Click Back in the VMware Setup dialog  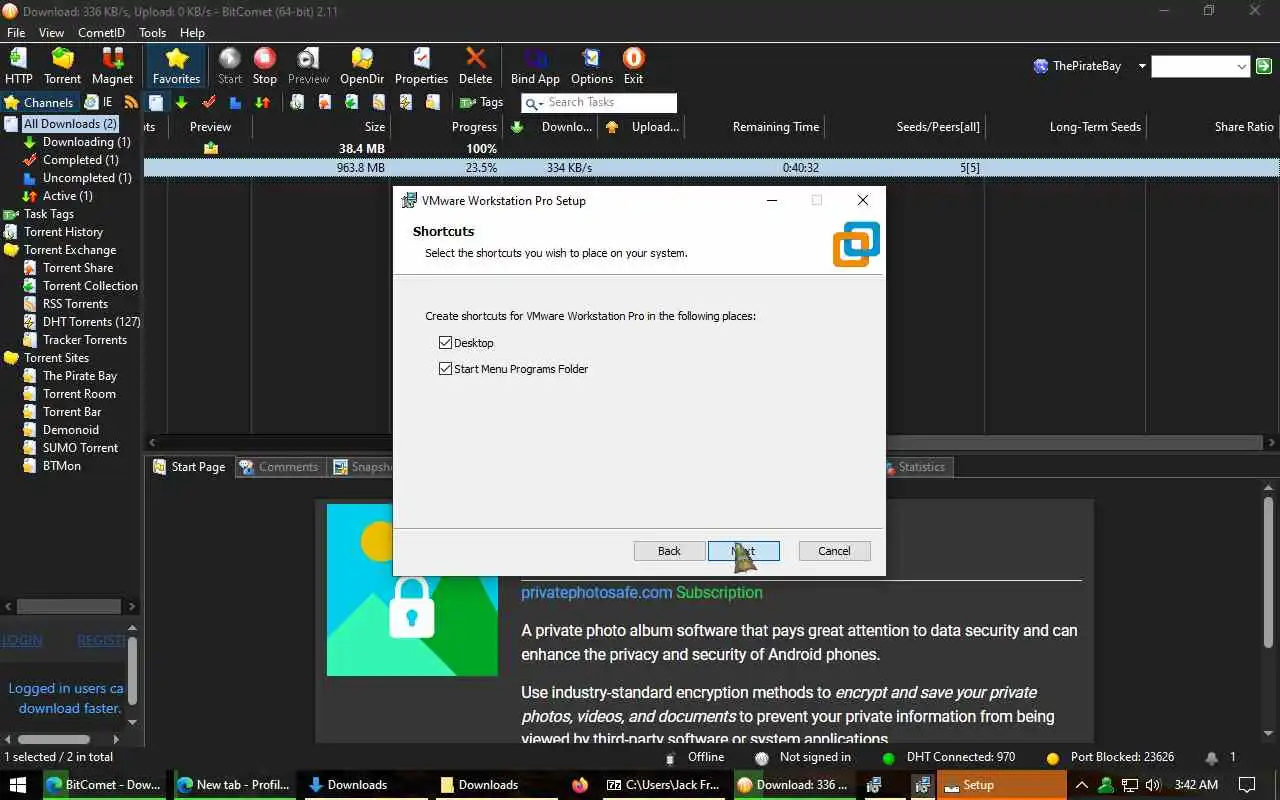(x=669, y=551)
